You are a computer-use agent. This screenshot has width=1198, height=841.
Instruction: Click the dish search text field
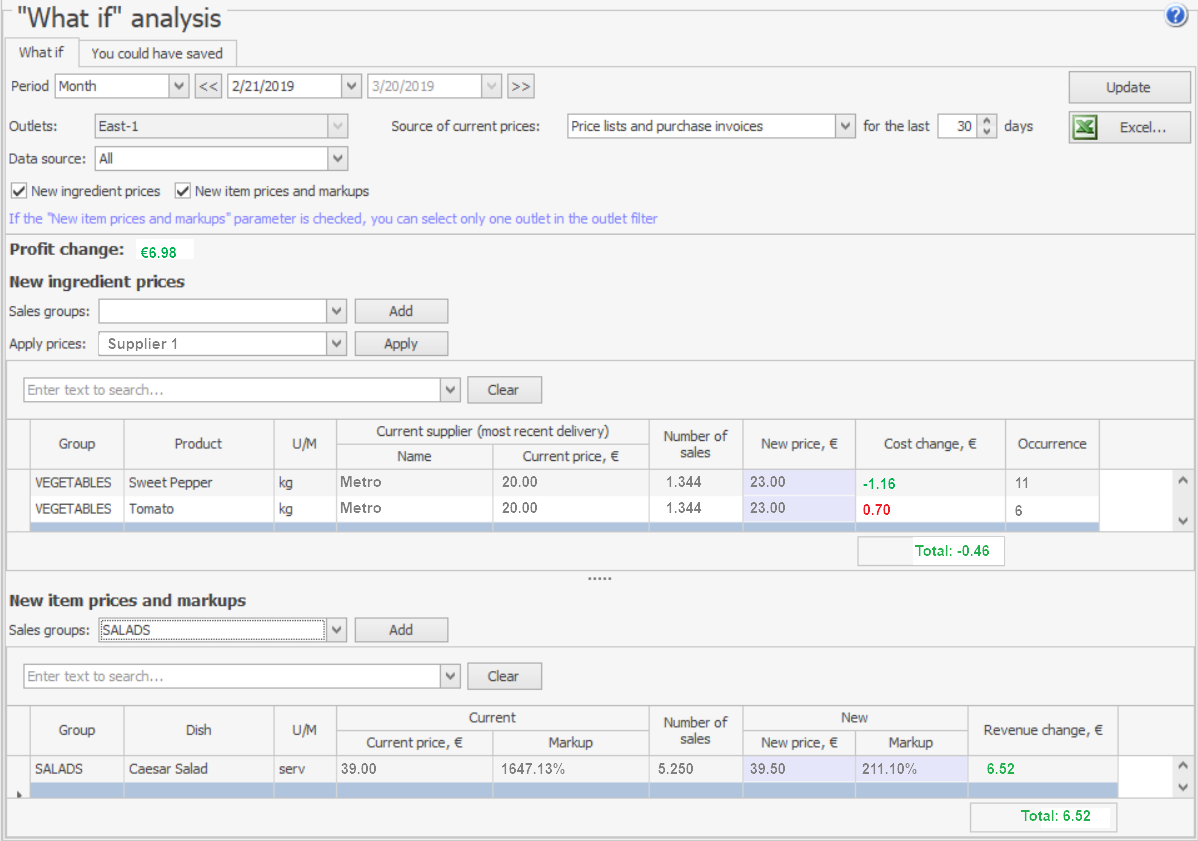coord(232,676)
